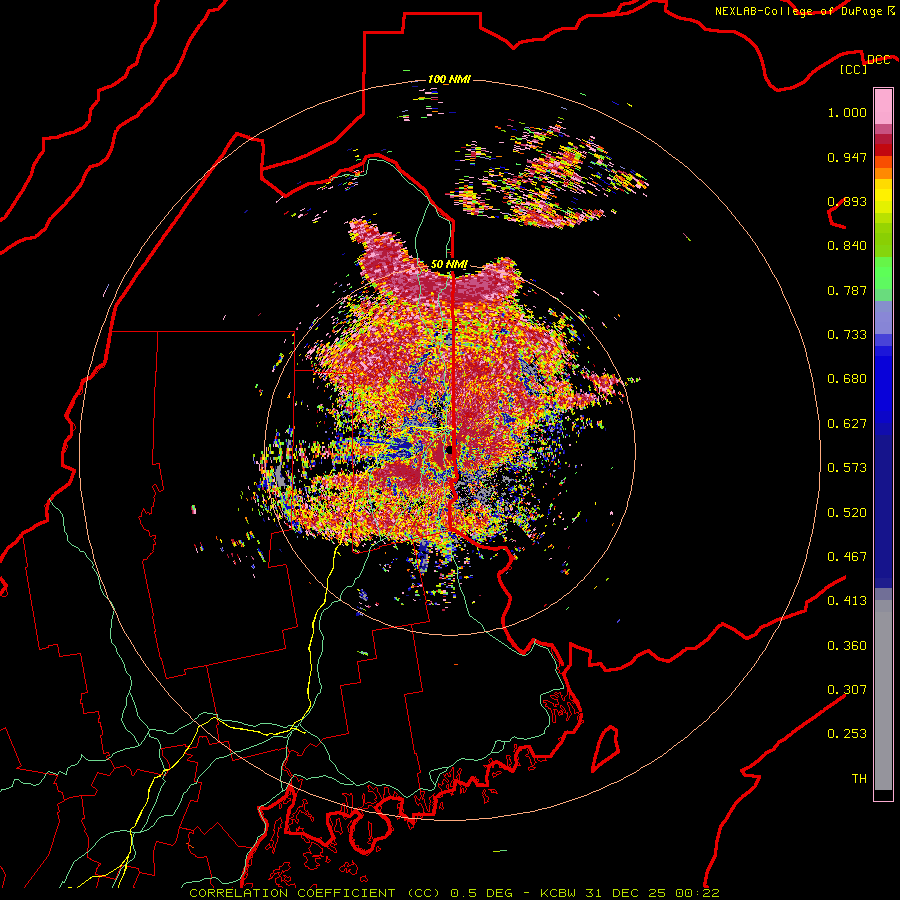The image size is (900, 900).
Task: Click the 0.627 legend value
Action: [x=847, y=424]
